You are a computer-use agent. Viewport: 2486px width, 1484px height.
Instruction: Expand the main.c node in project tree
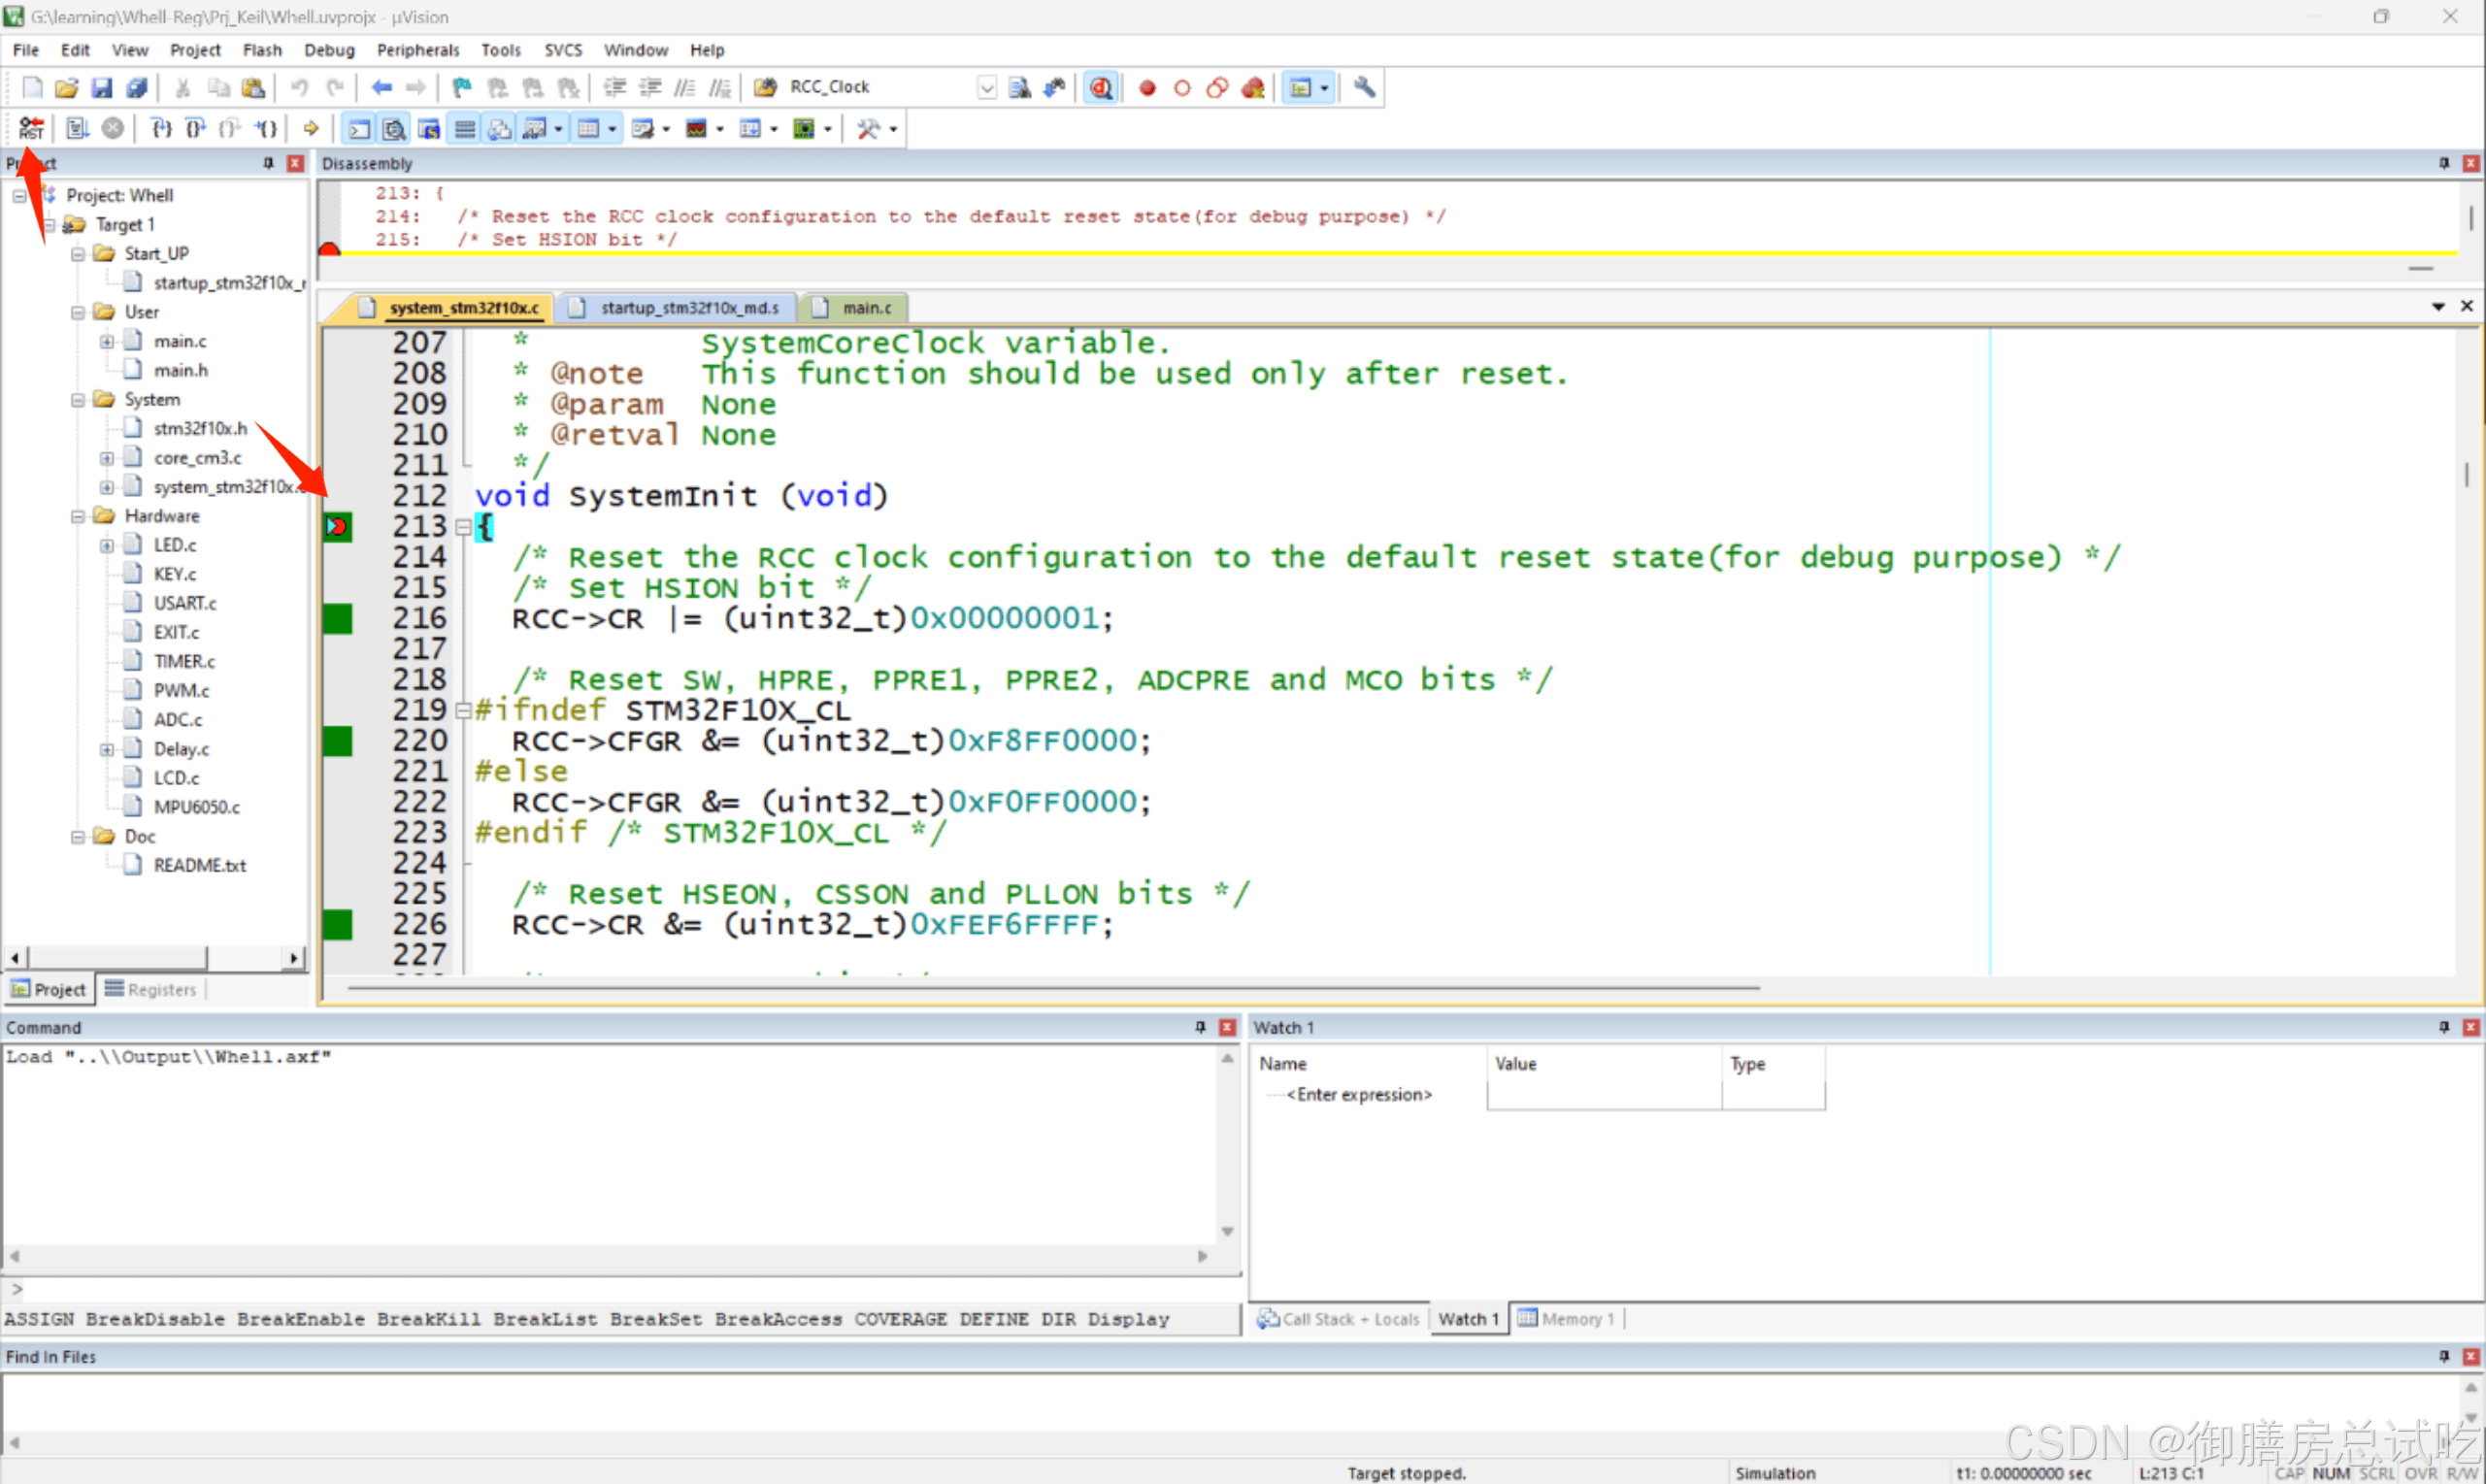pos(107,342)
